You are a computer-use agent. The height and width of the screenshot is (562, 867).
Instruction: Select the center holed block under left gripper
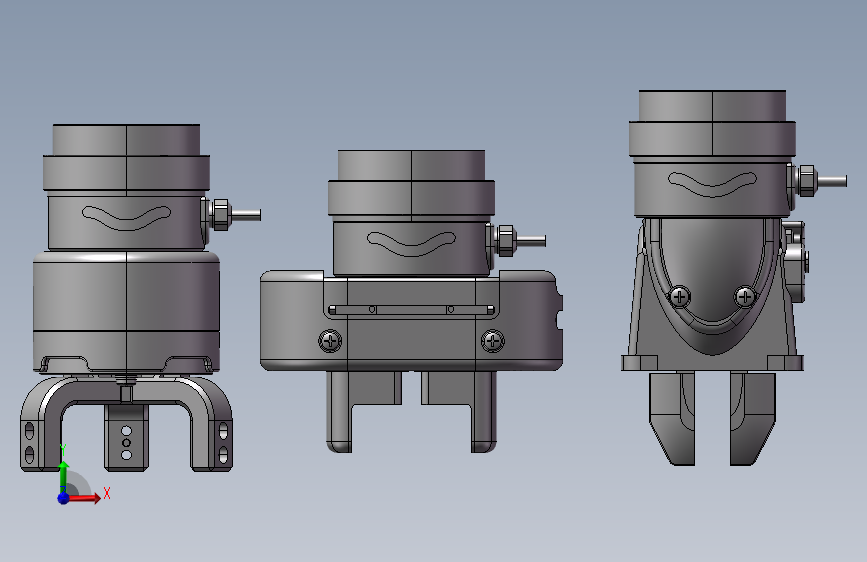coord(127,437)
